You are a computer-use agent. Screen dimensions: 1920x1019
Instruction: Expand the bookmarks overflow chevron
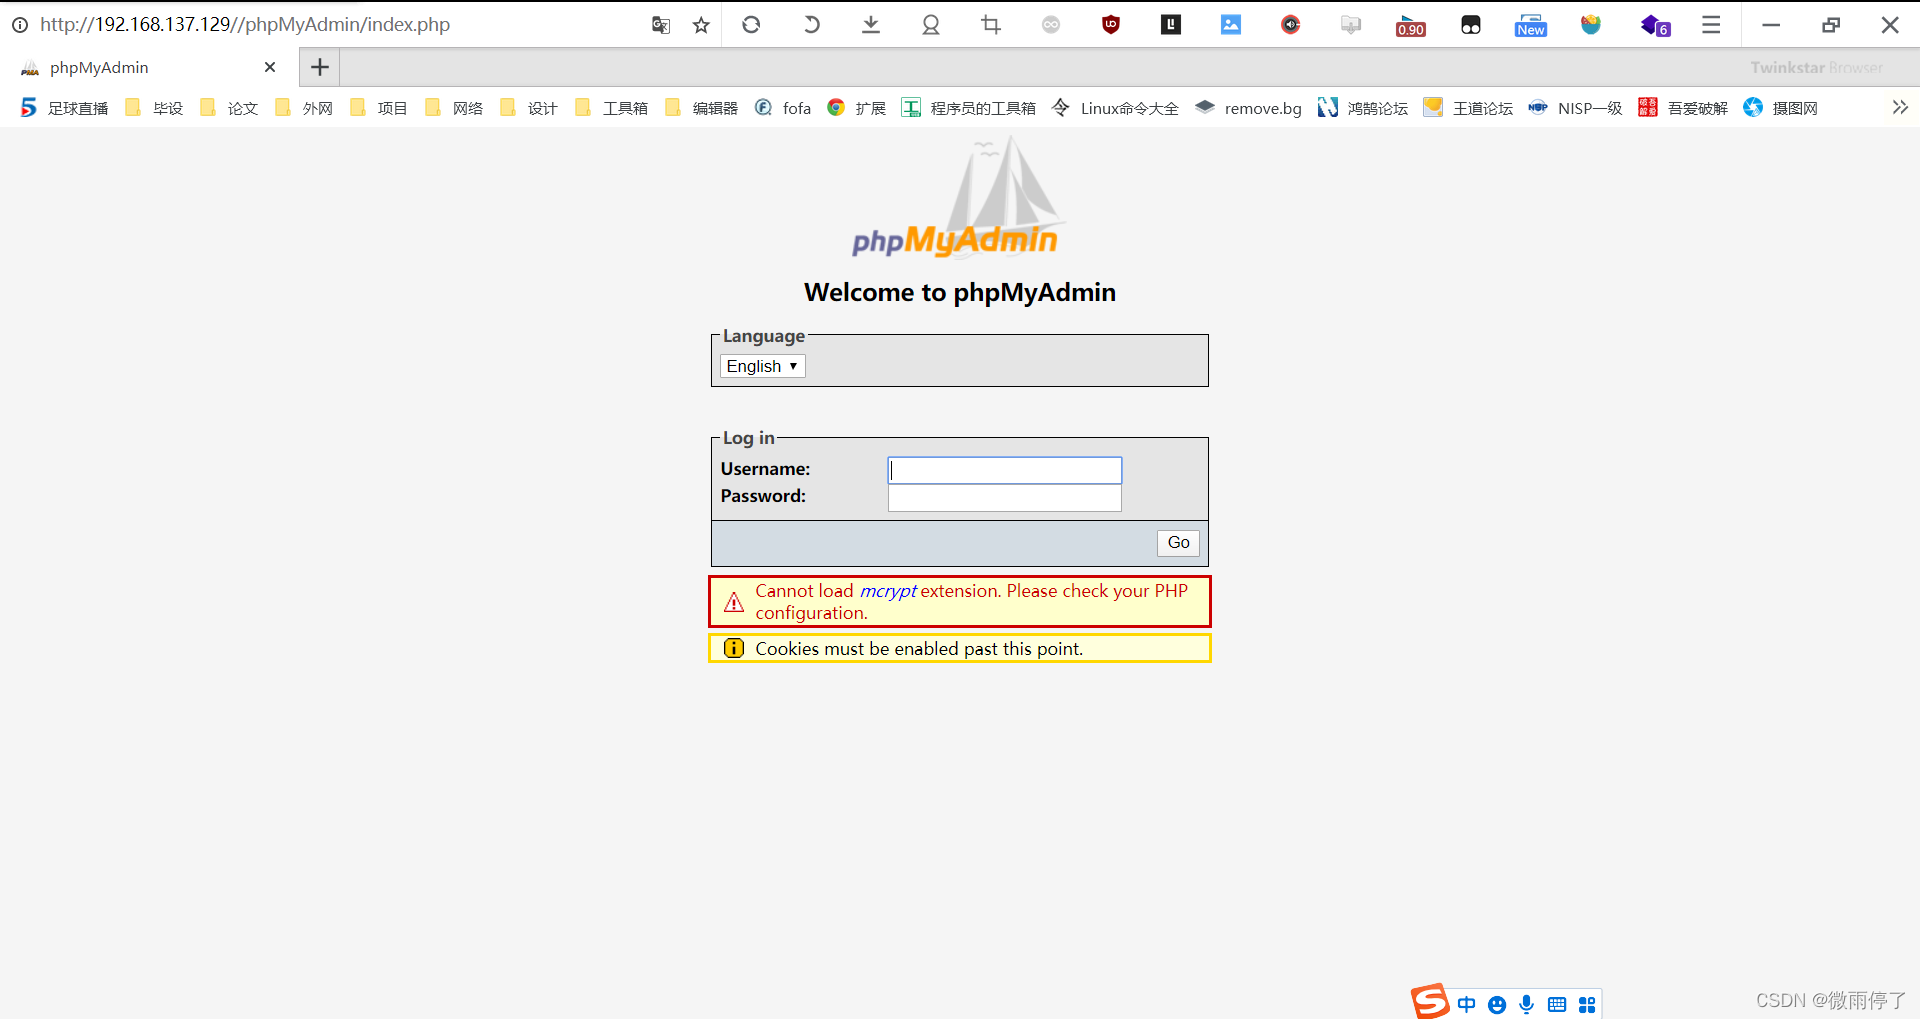pyautogui.click(x=1900, y=107)
